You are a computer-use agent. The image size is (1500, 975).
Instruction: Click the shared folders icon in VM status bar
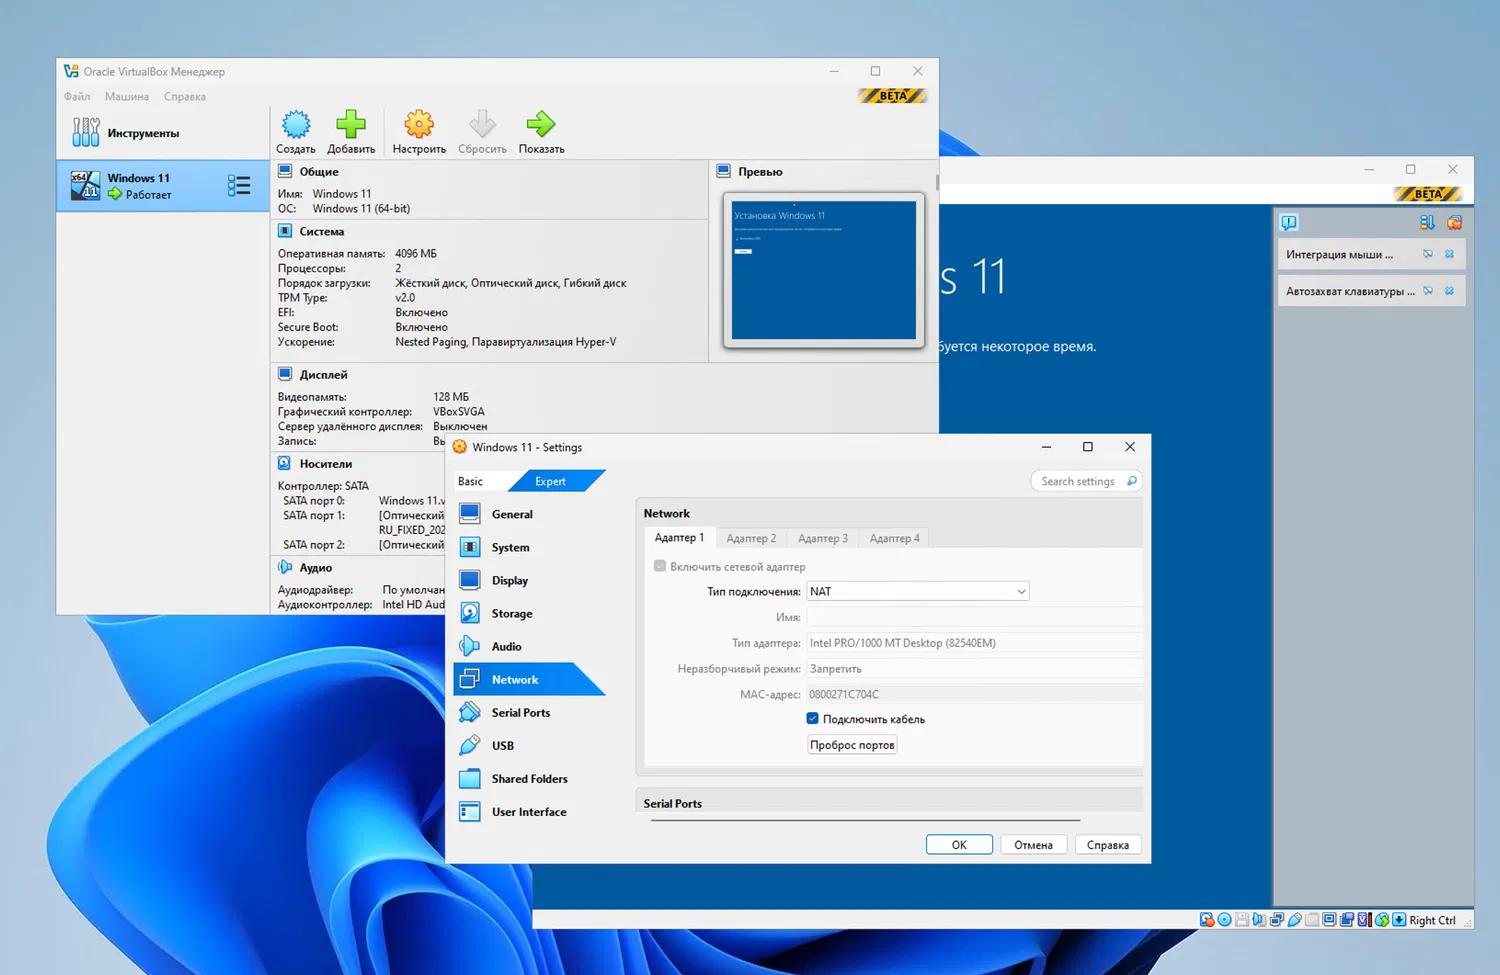tap(1312, 920)
